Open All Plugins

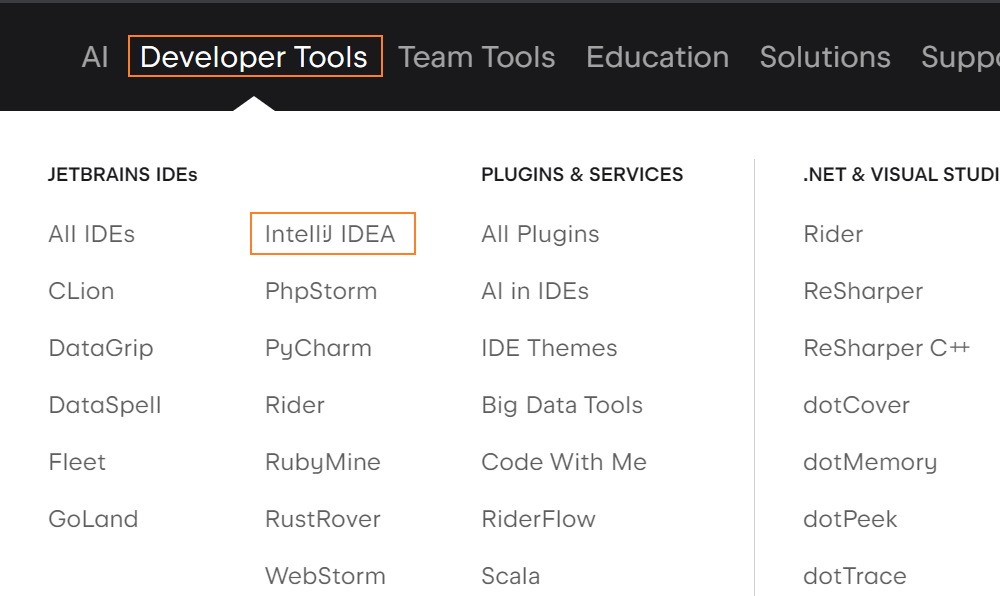coord(540,234)
